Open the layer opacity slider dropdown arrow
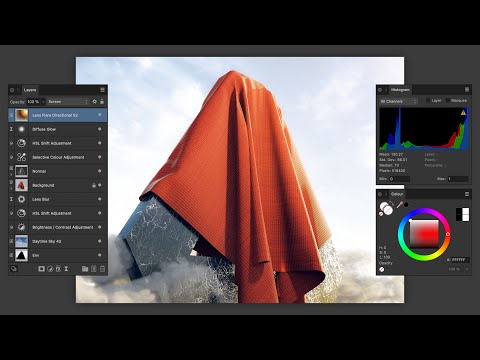 [x=43, y=102]
